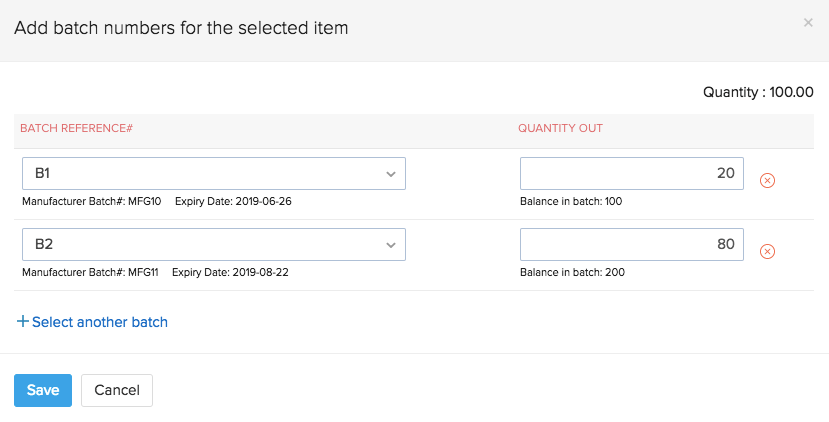
Task: Click the Expiry Date 2019-08-22 text
Action: click(230, 272)
